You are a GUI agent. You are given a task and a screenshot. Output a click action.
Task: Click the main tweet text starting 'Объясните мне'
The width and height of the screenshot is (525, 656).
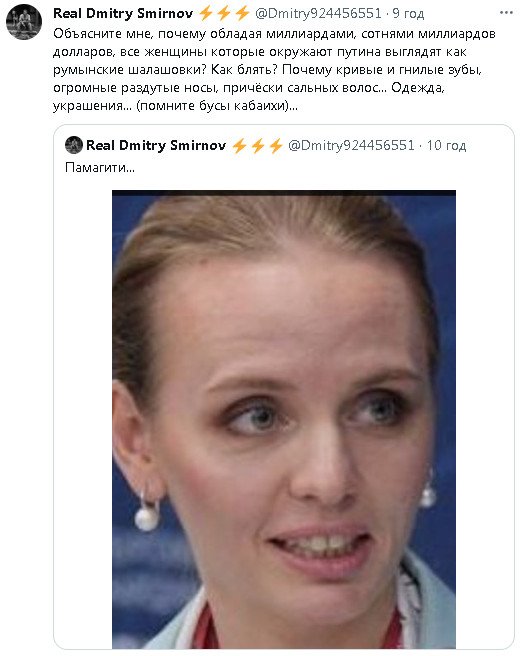point(274,69)
